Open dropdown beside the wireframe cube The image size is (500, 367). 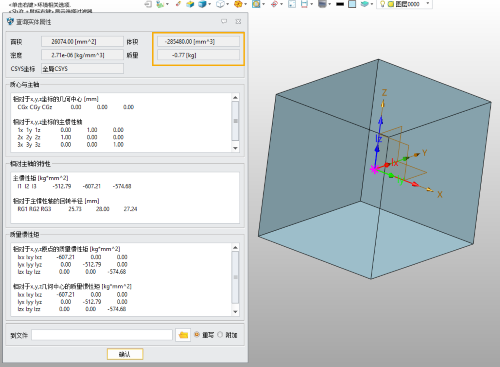pyautogui.click(x=227, y=4)
